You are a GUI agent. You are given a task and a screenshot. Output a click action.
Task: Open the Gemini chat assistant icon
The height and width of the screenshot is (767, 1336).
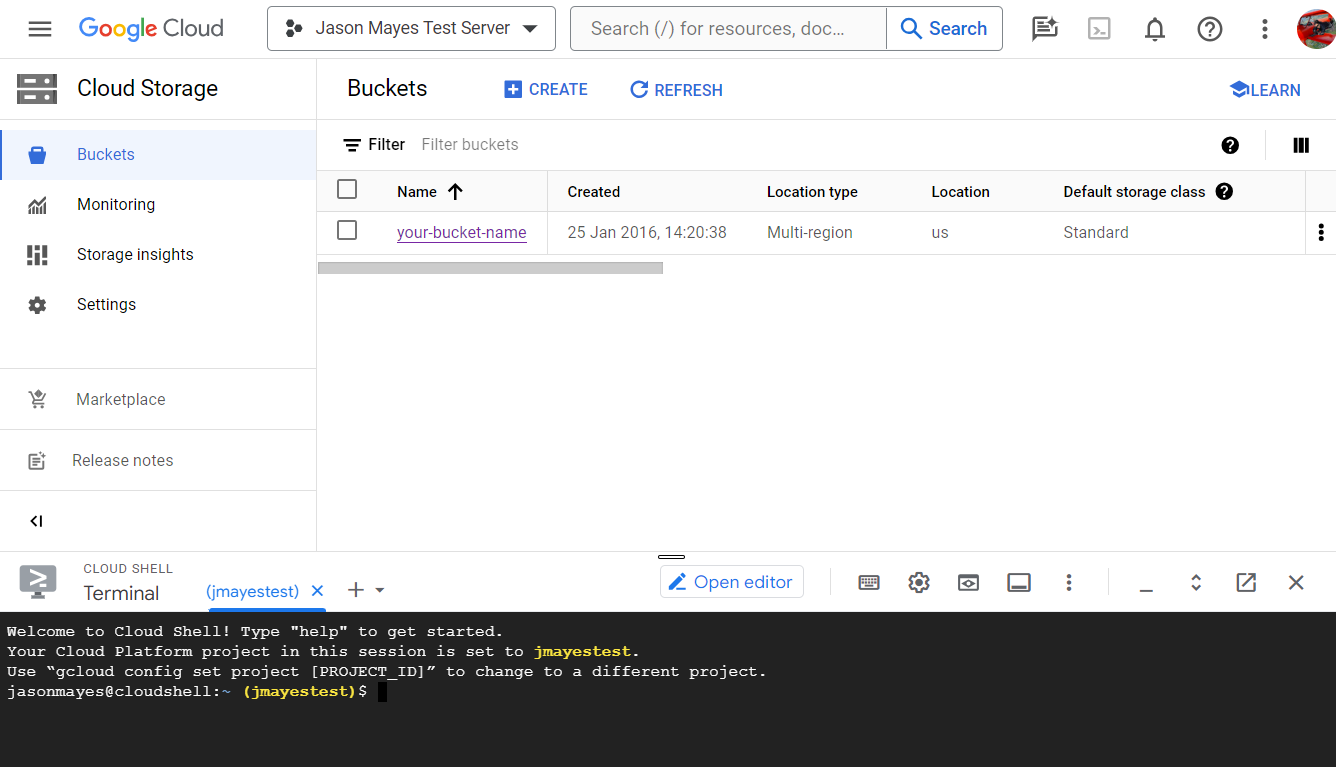(x=1044, y=28)
